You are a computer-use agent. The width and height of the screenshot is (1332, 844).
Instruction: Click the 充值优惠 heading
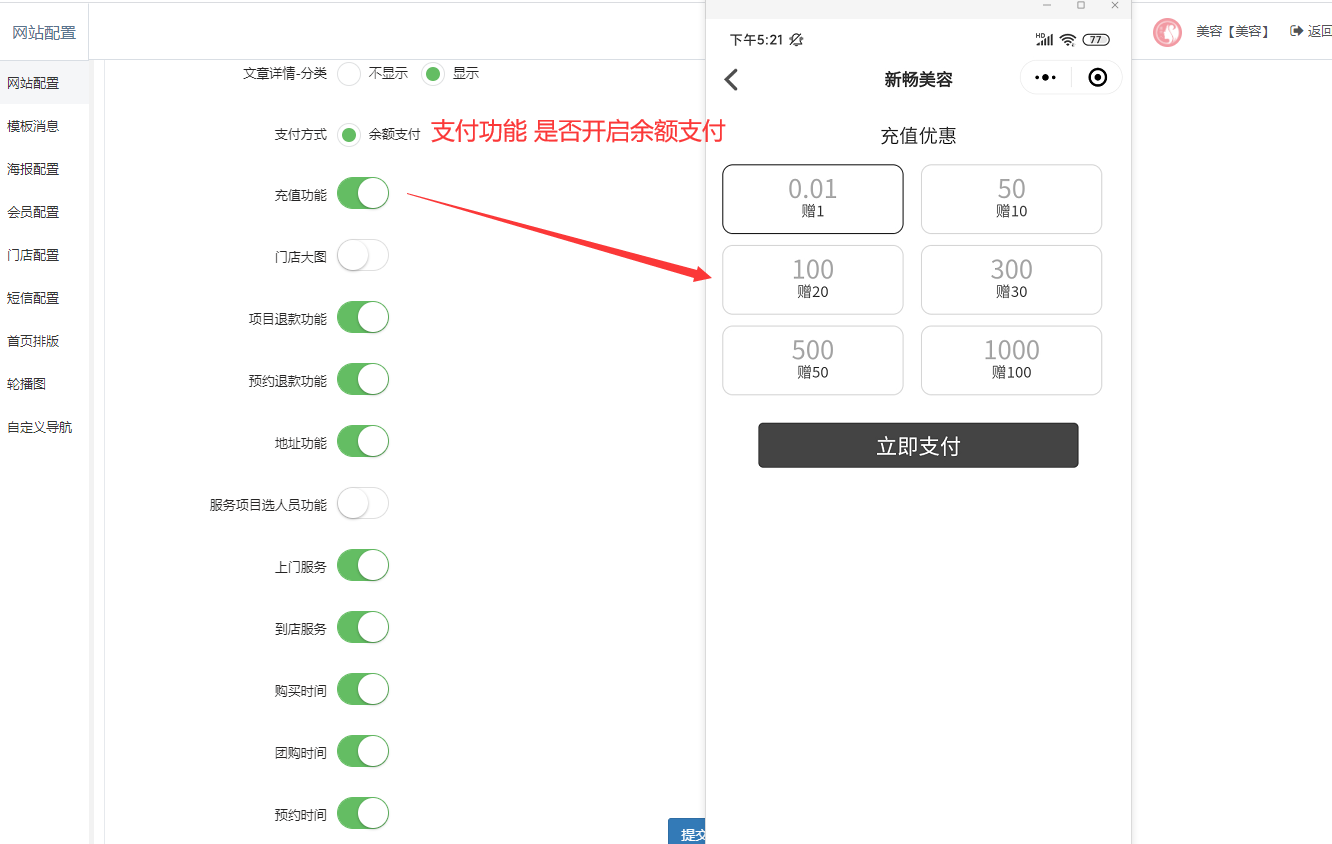pos(918,136)
